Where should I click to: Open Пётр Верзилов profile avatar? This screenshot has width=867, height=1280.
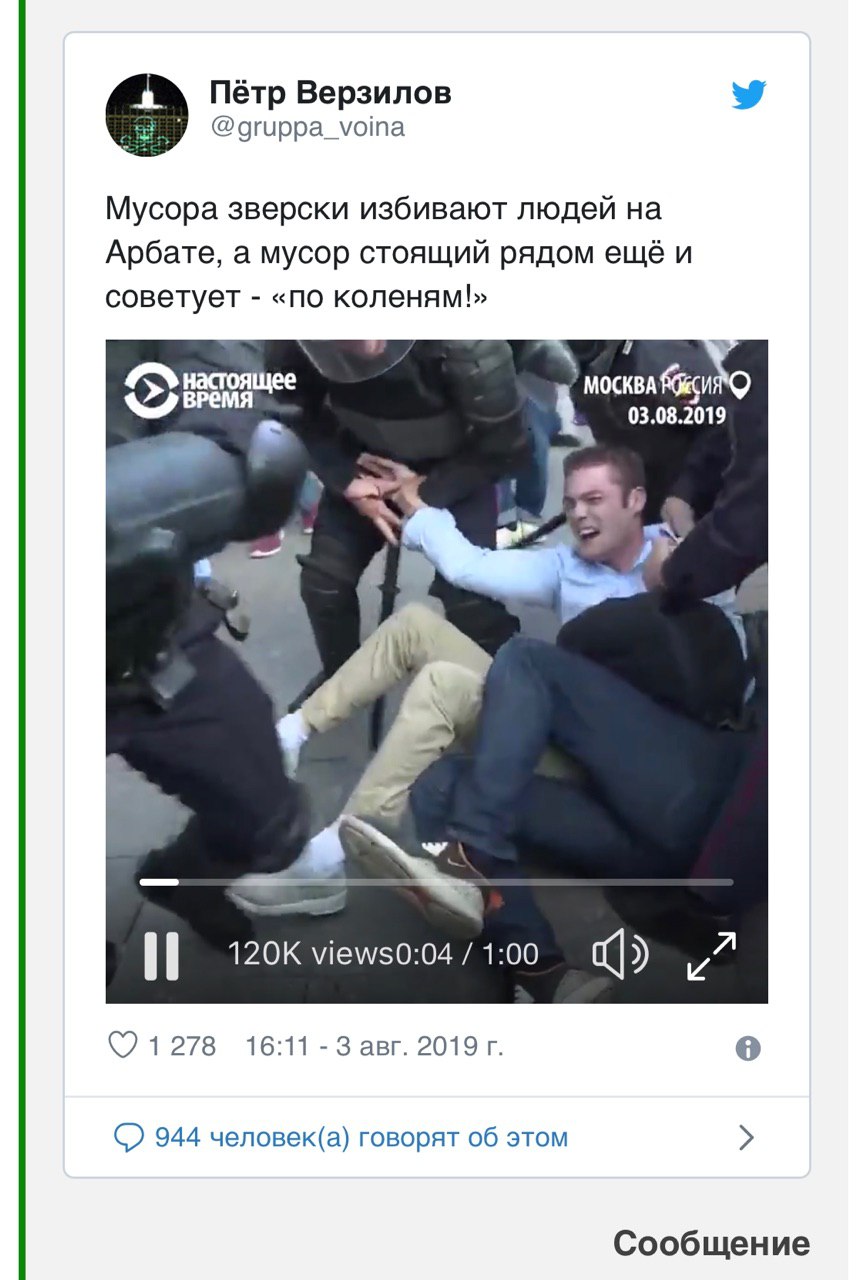click(147, 115)
